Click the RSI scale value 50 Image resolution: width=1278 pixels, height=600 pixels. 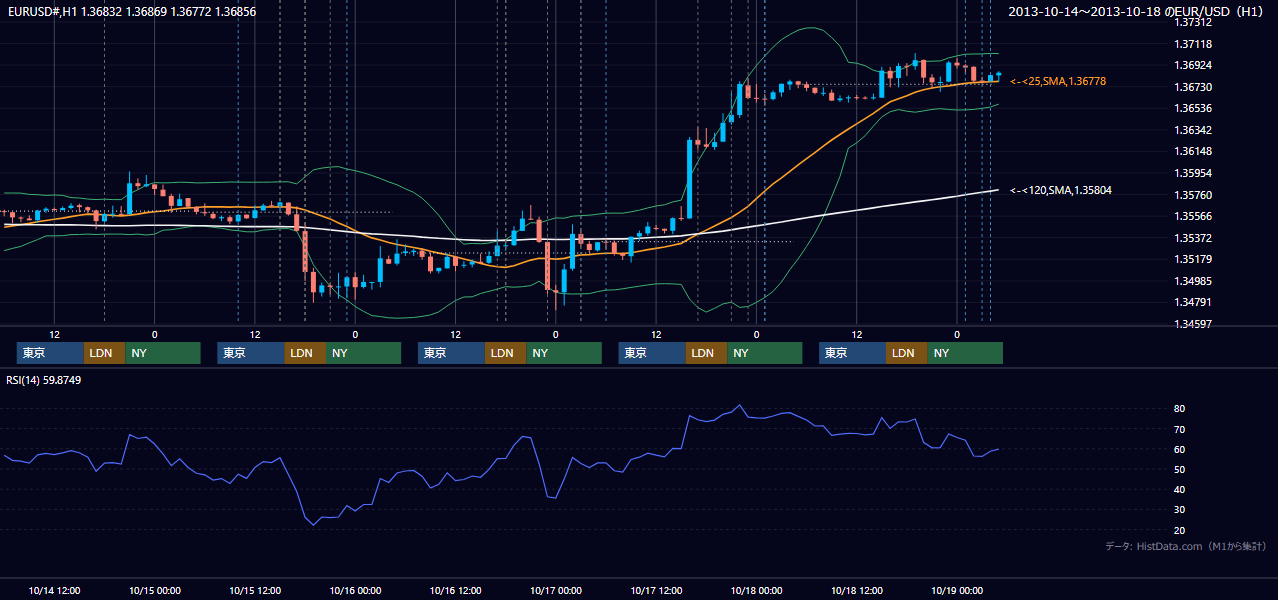click(x=1180, y=469)
